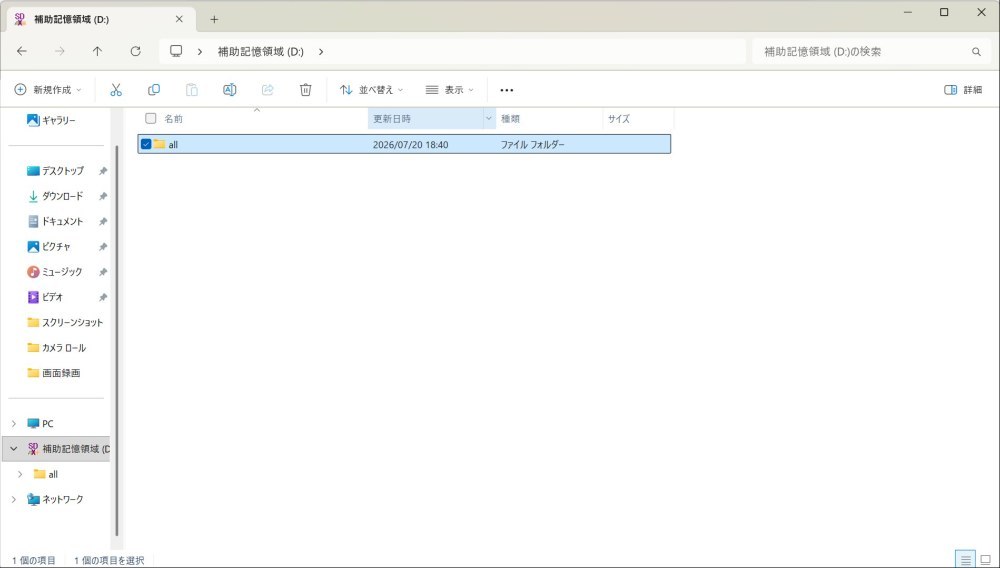
Task: Sort by the 更新日時 column header
Action: [392, 119]
